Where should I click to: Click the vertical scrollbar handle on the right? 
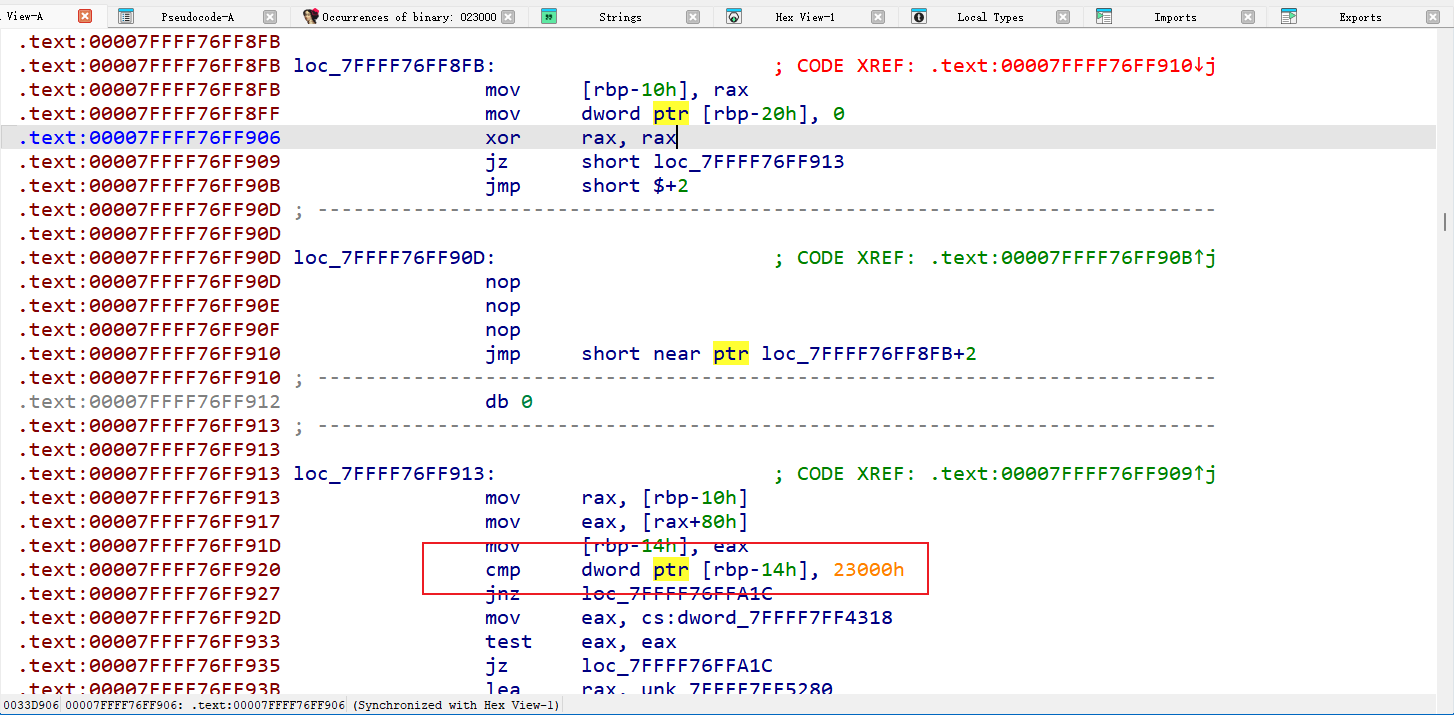(x=1444, y=221)
